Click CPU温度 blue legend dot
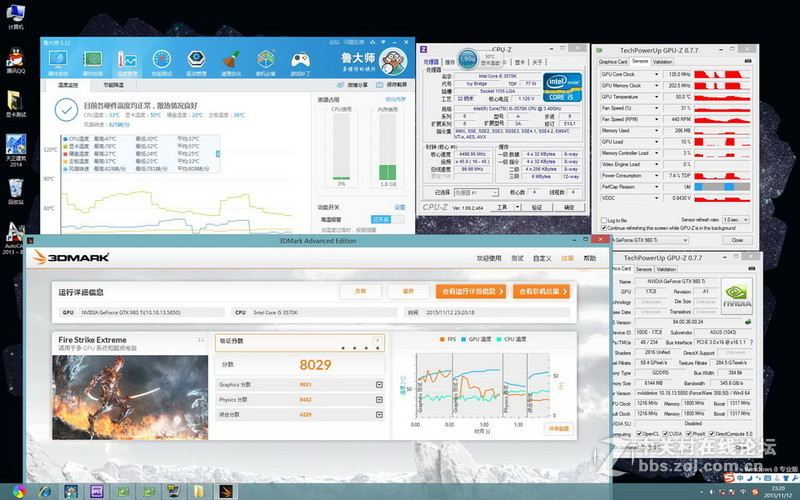This screenshot has height=500, width=800. [65, 139]
